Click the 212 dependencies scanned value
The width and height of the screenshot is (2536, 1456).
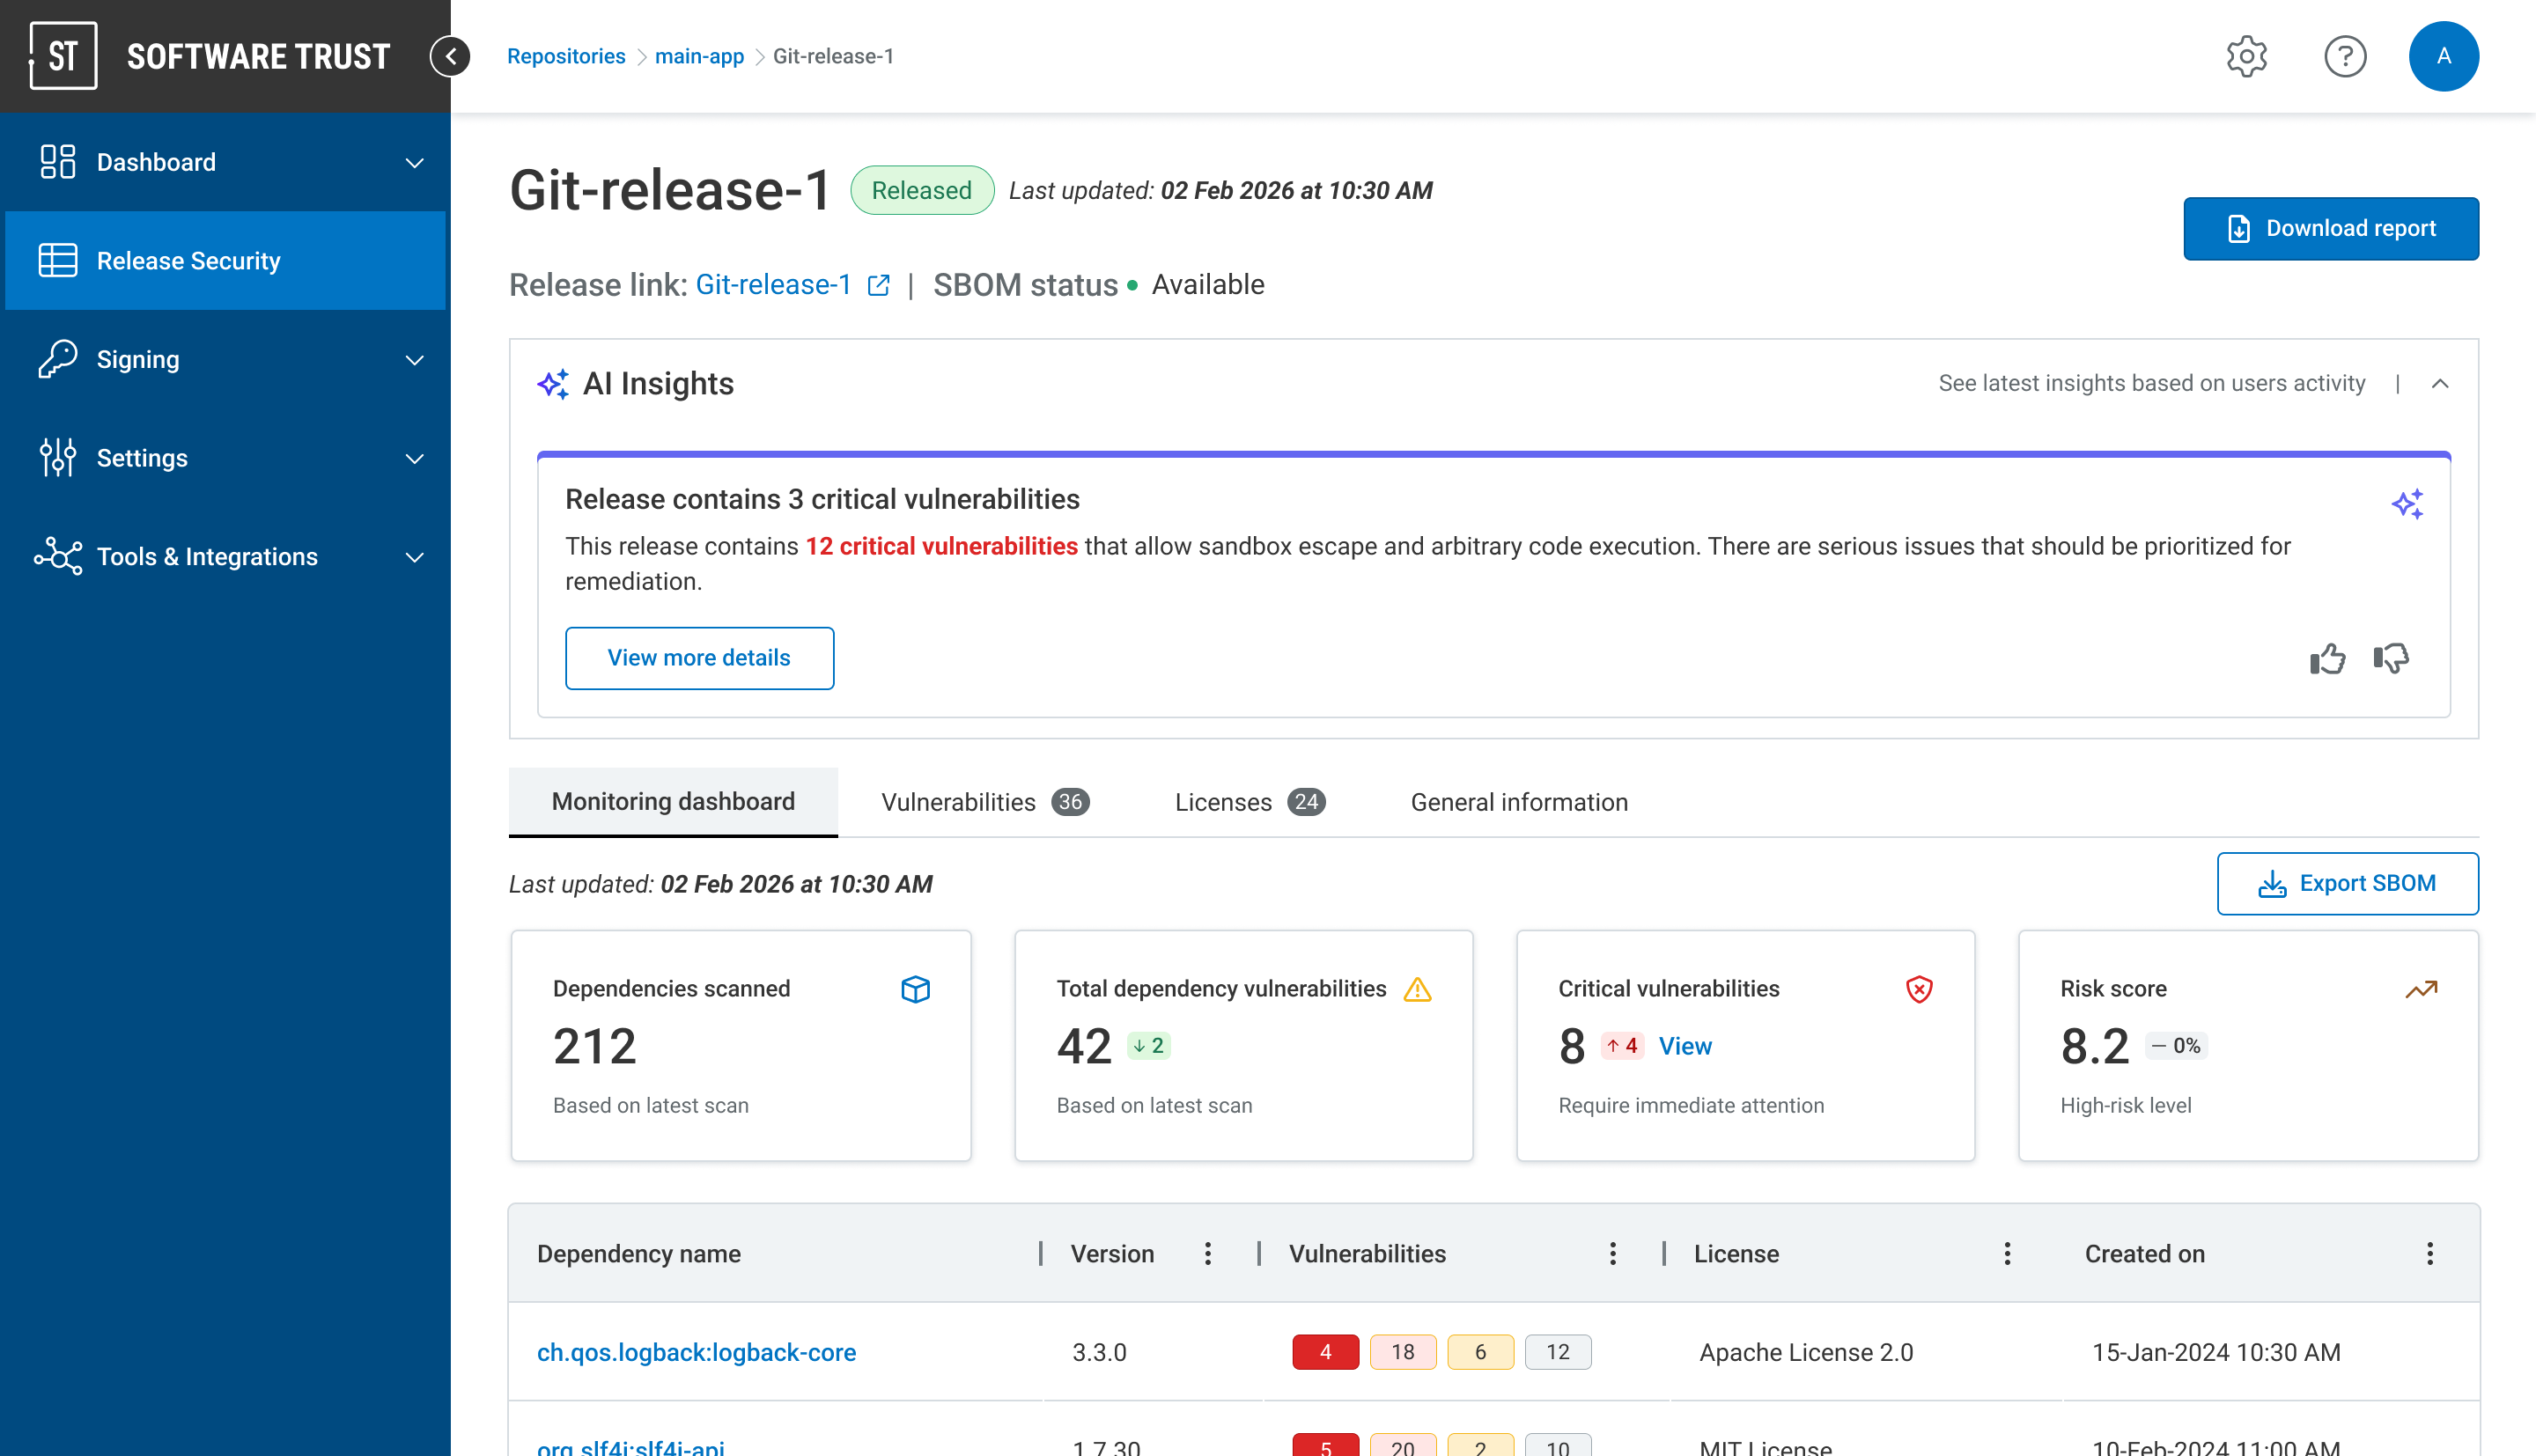coord(594,1046)
